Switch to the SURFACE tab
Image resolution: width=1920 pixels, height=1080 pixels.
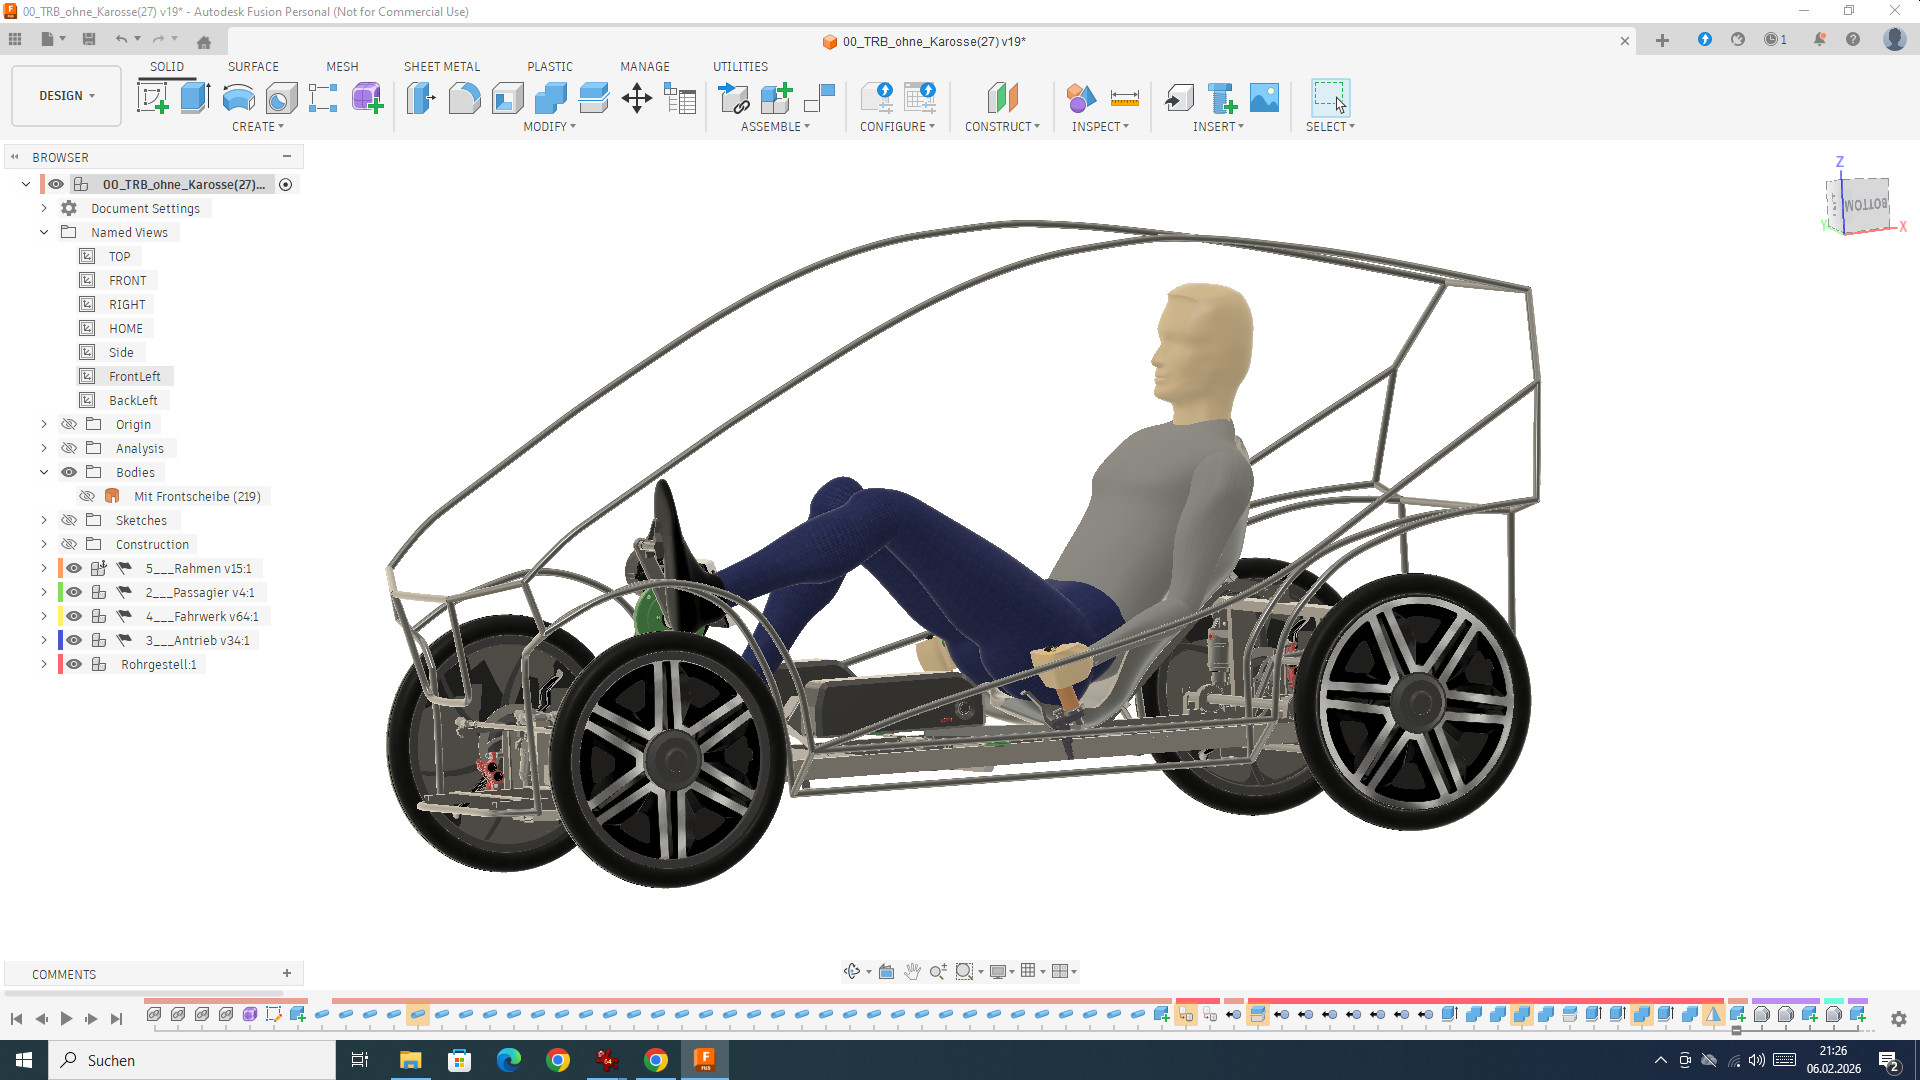253,66
